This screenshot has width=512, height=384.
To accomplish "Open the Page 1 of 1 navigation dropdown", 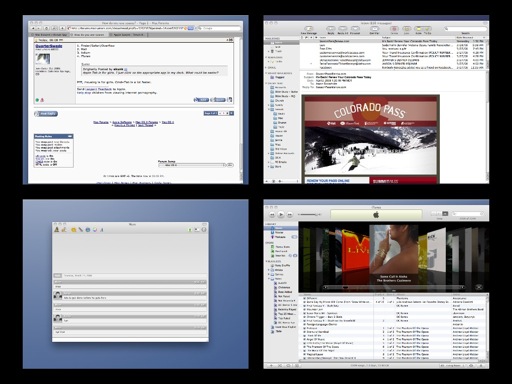I will click(x=232, y=113).
